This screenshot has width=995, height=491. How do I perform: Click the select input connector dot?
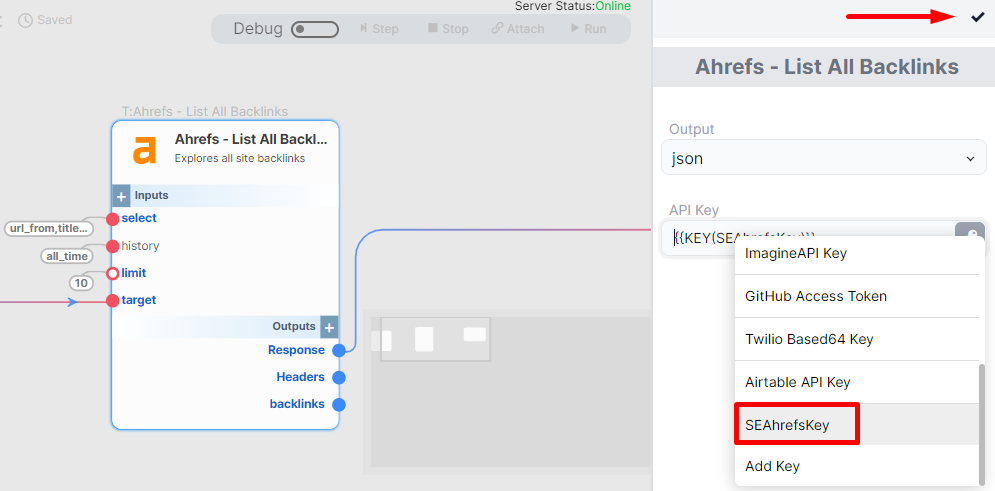[113, 219]
